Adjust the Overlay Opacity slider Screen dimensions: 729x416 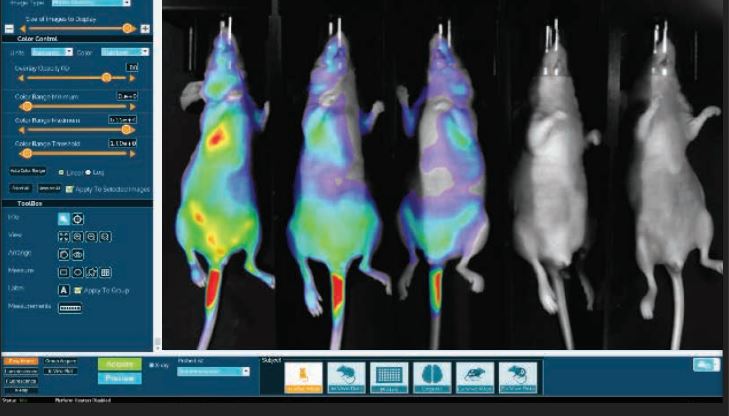point(106,77)
